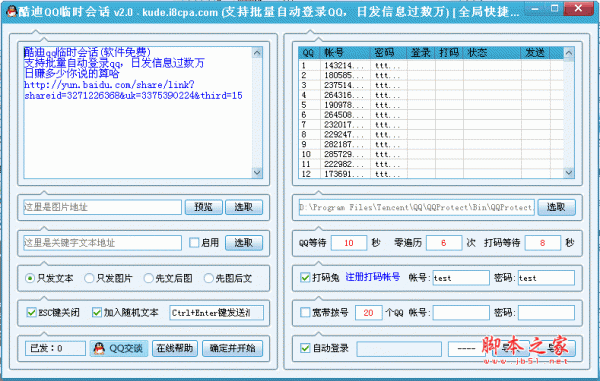Screen dimensions: 600x381
Task: Select account row 222982...
Action: click(x=431, y=164)
